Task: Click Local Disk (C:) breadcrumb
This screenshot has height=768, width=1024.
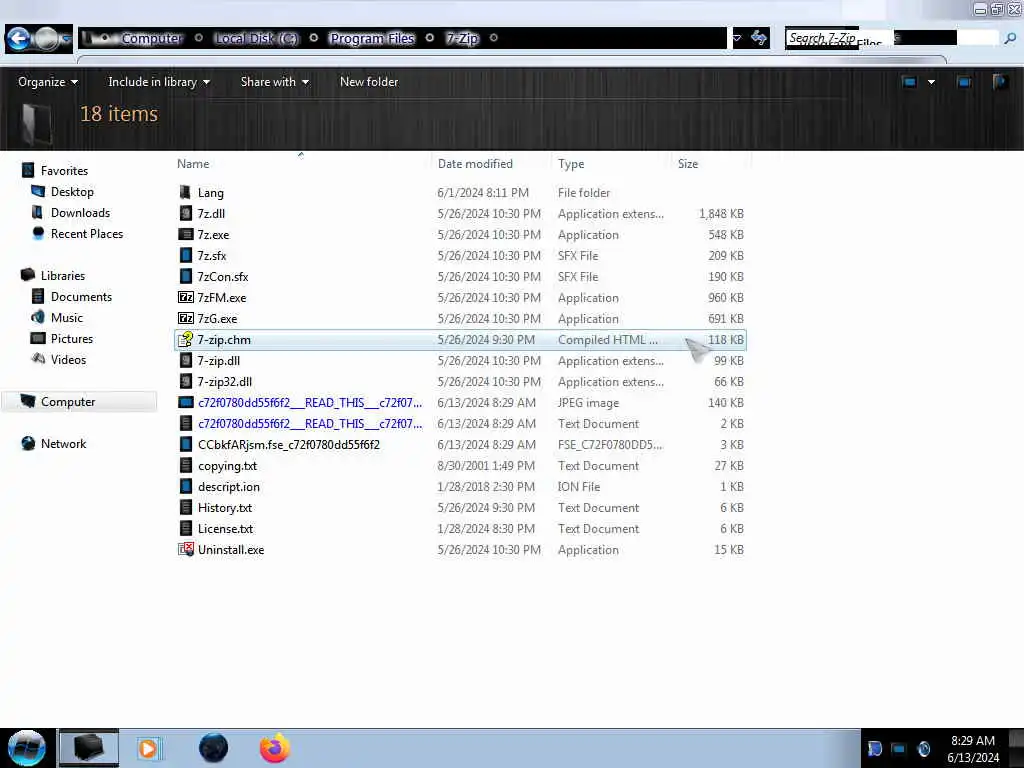Action: (257, 38)
